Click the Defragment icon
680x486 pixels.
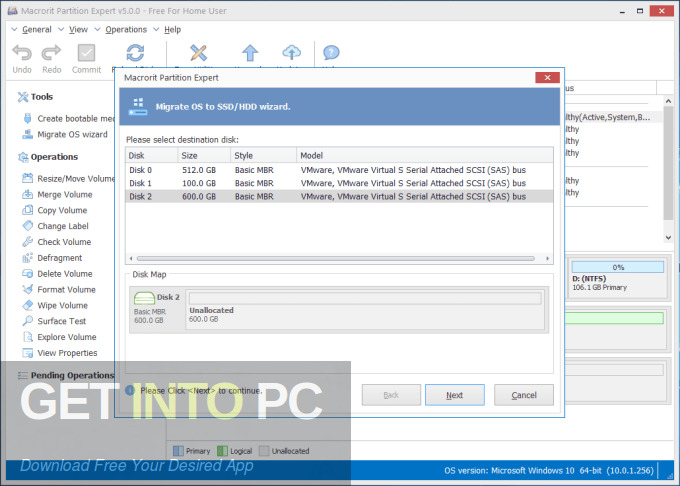pos(28,258)
